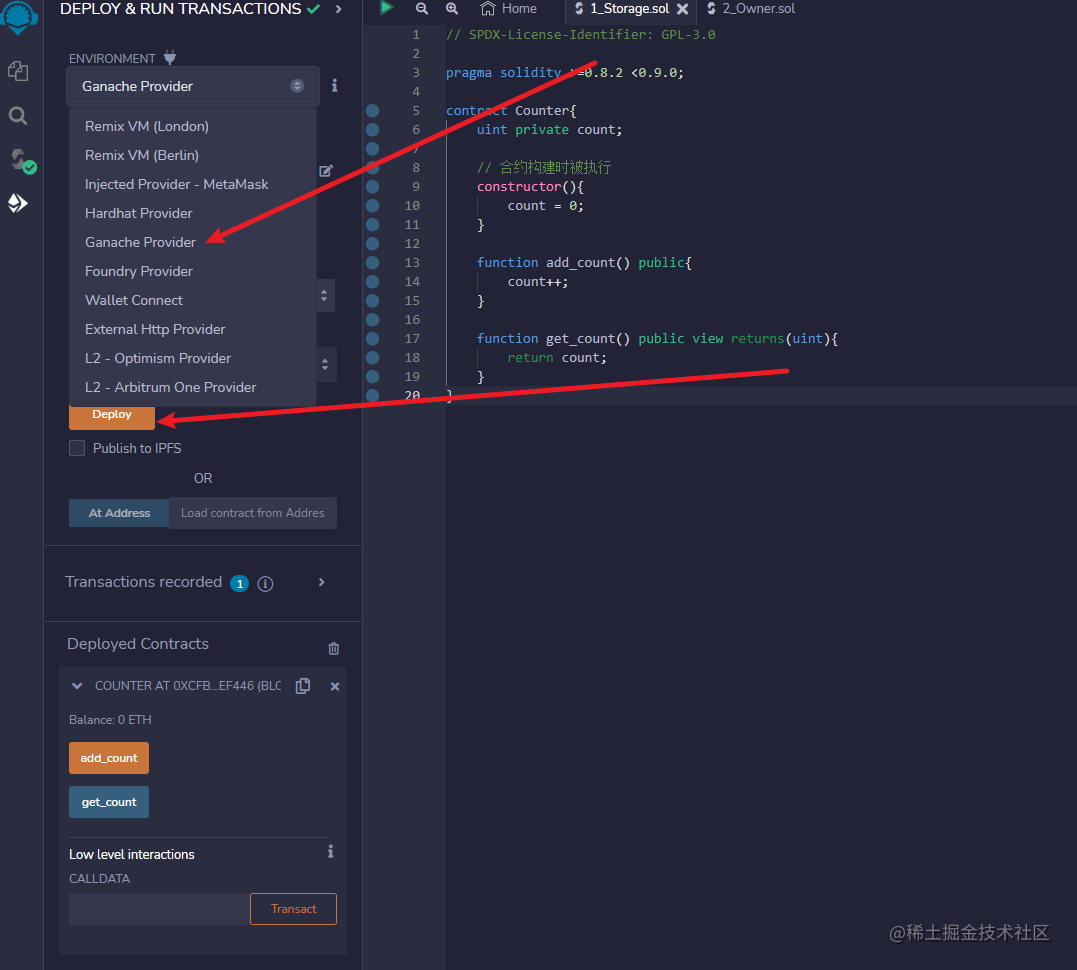Open Deploy & Run Transactions sidebar icon
The height and width of the screenshot is (970, 1077).
(x=18, y=203)
